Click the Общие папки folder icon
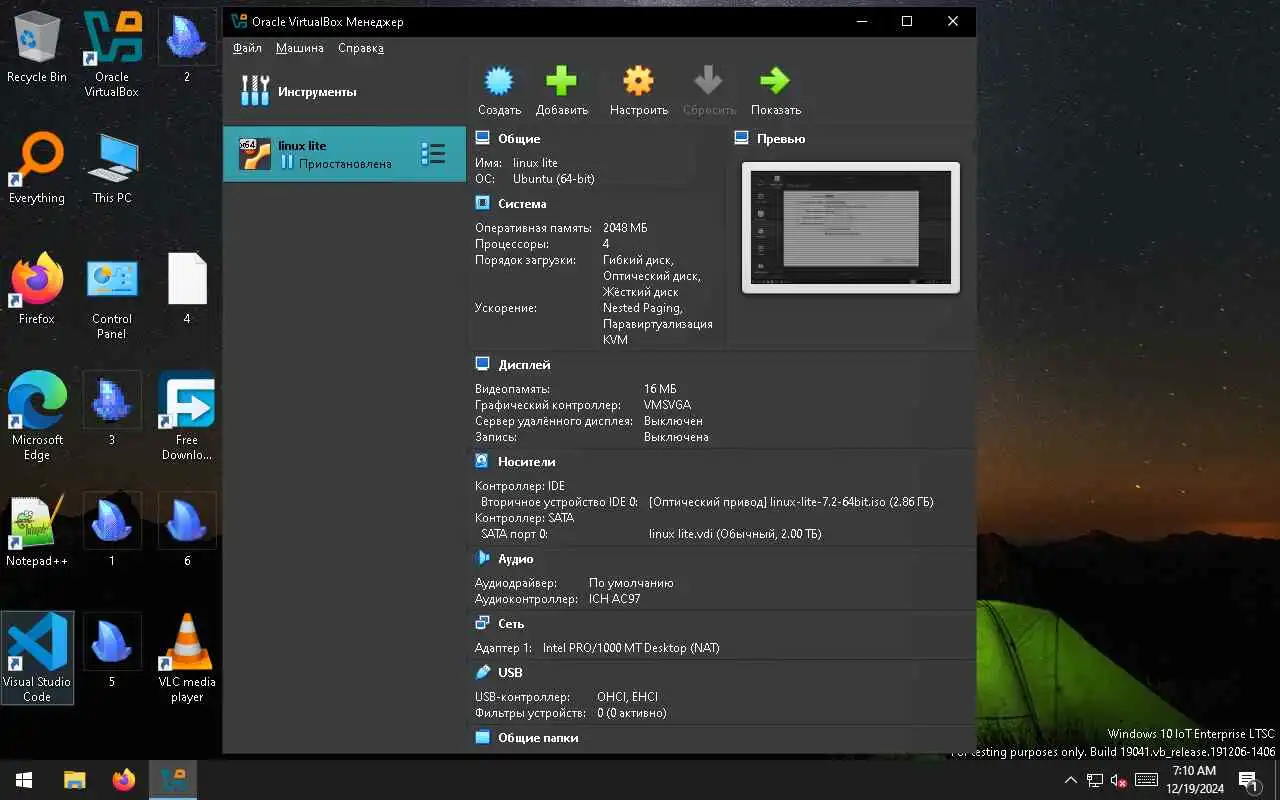The image size is (1280, 800). (483, 737)
